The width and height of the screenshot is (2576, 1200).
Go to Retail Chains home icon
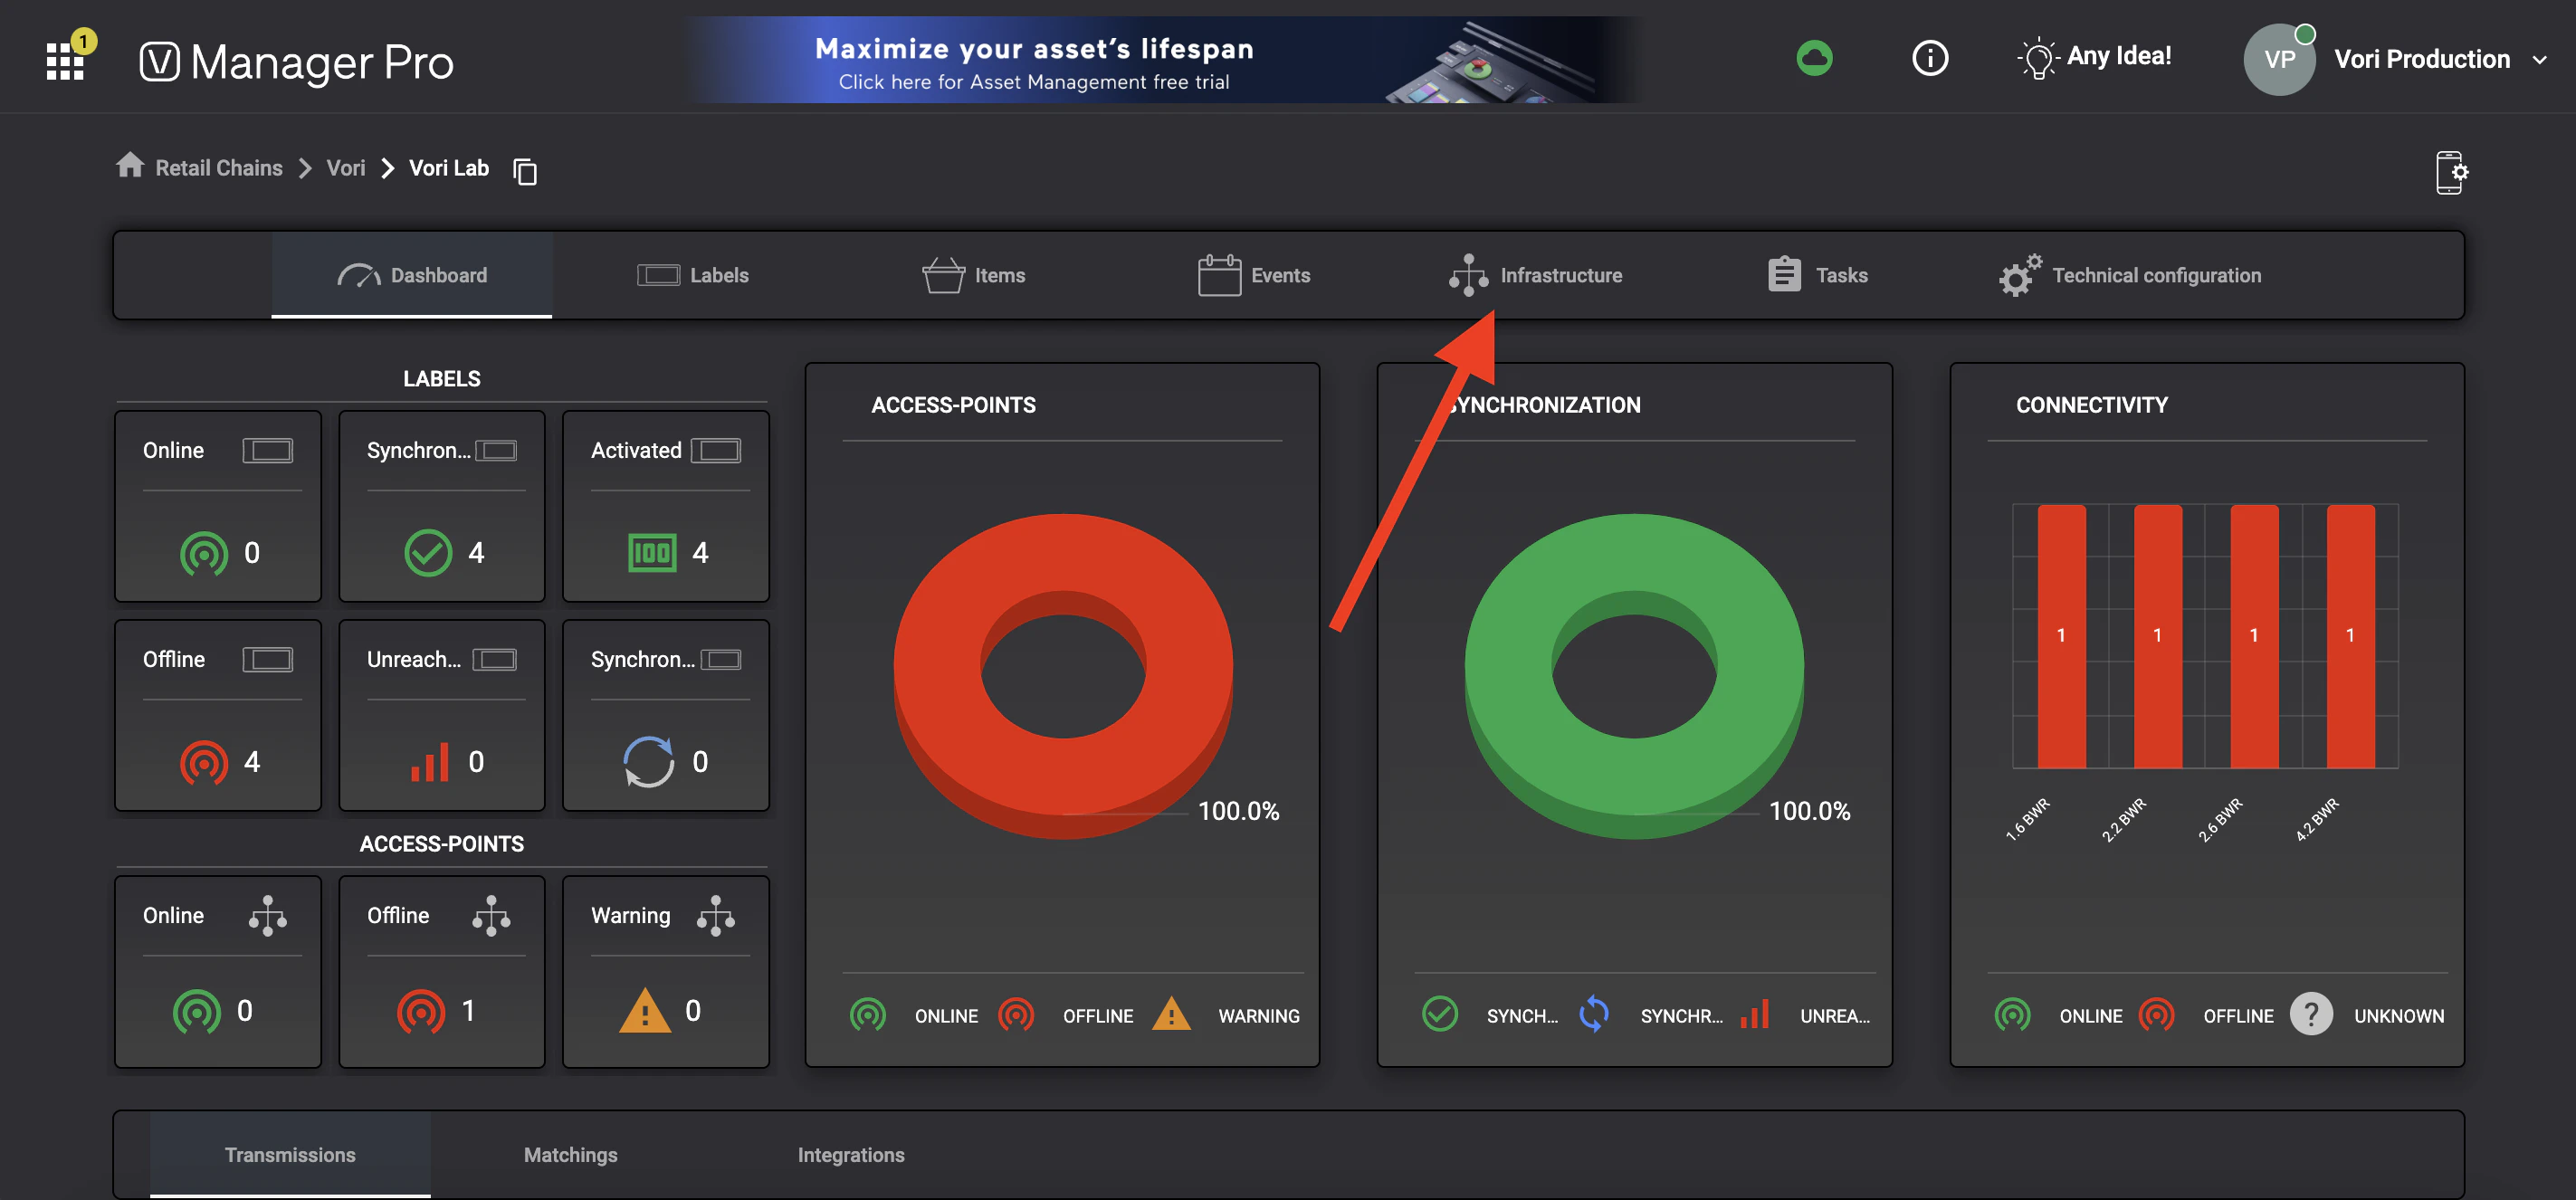[130, 166]
